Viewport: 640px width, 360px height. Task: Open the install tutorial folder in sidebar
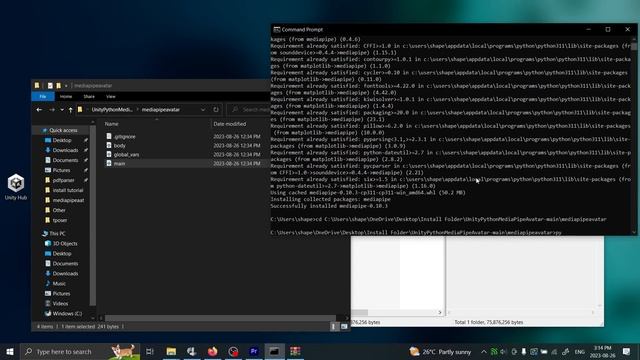[68, 190]
